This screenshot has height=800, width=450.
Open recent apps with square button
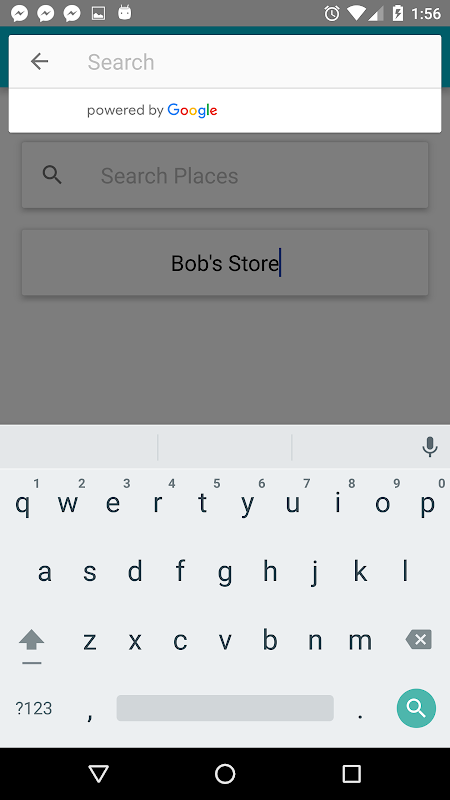(352, 774)
